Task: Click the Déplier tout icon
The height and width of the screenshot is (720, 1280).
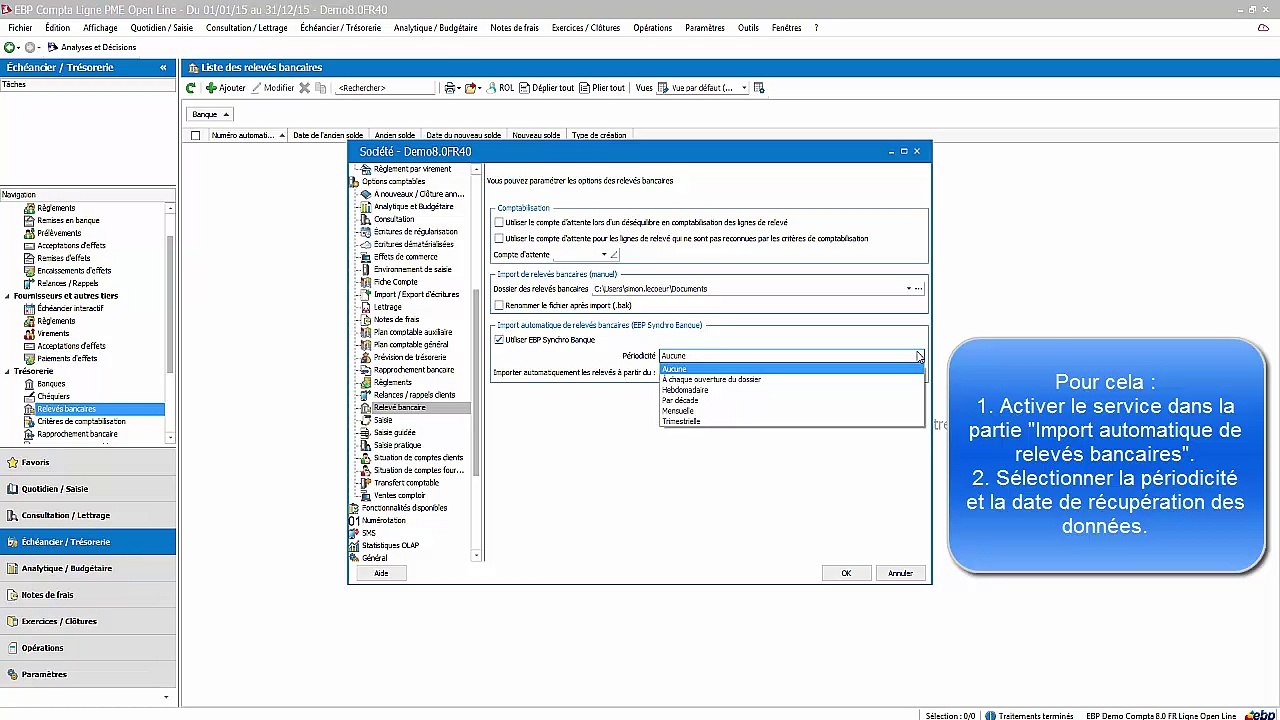Action: [x=524, y=88]
